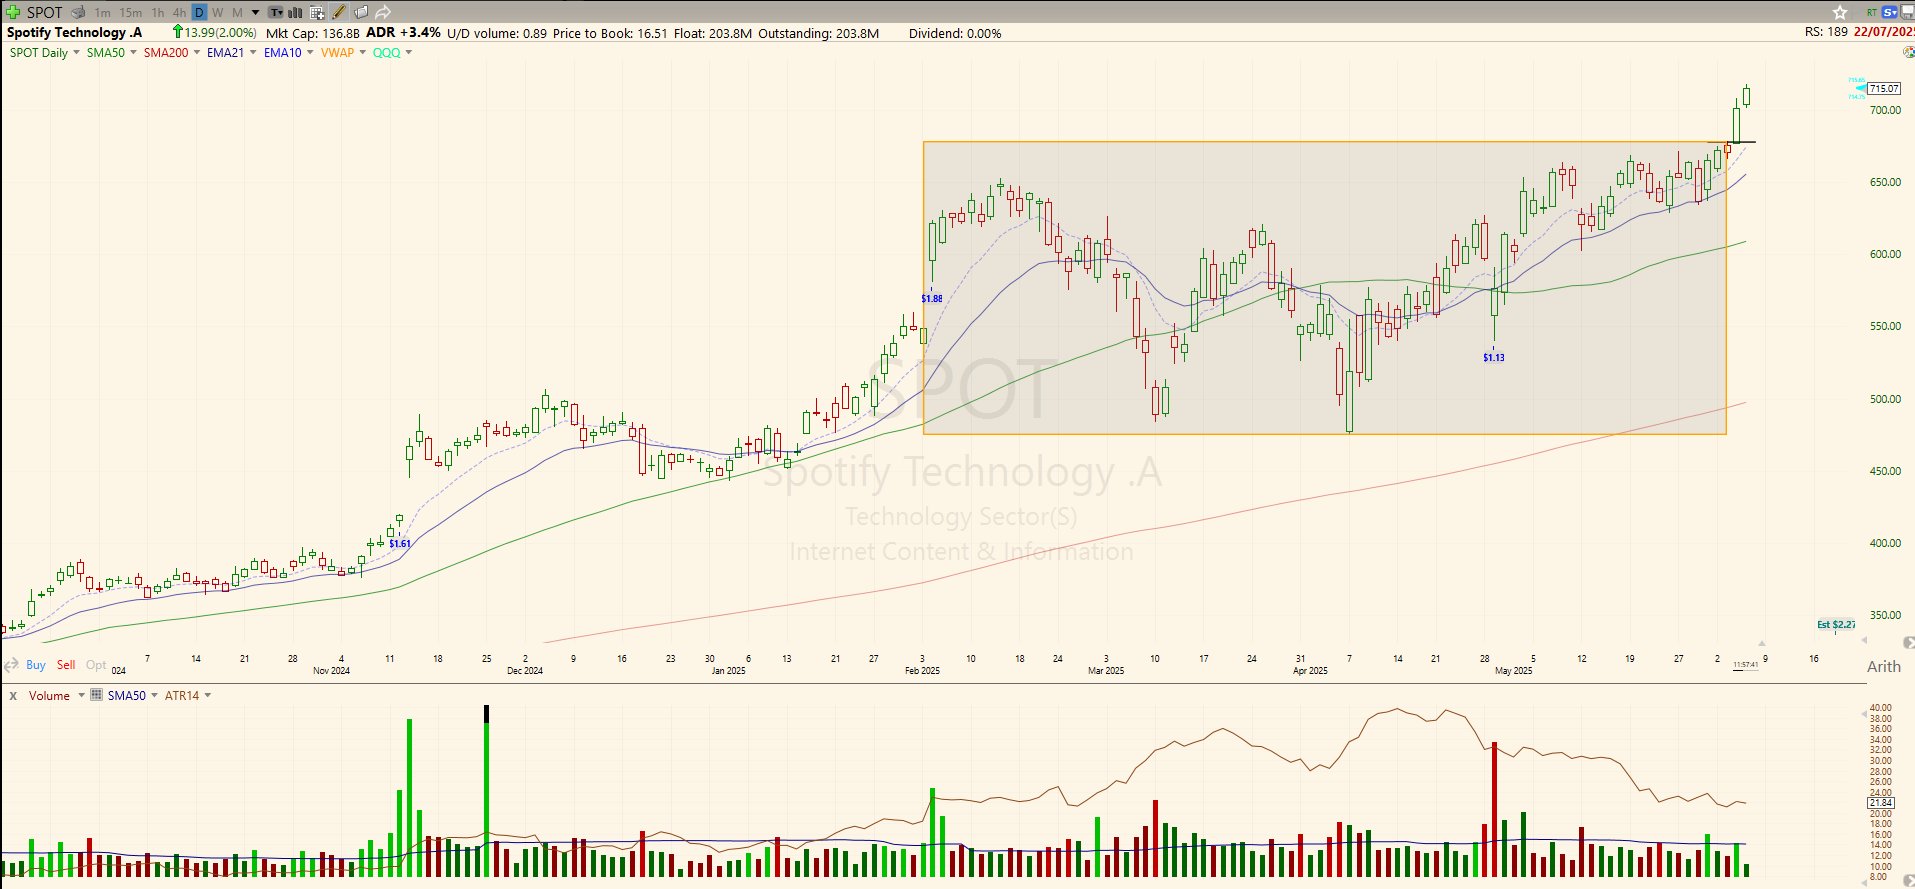Click the grid icon beside volume SMA50

97,695
